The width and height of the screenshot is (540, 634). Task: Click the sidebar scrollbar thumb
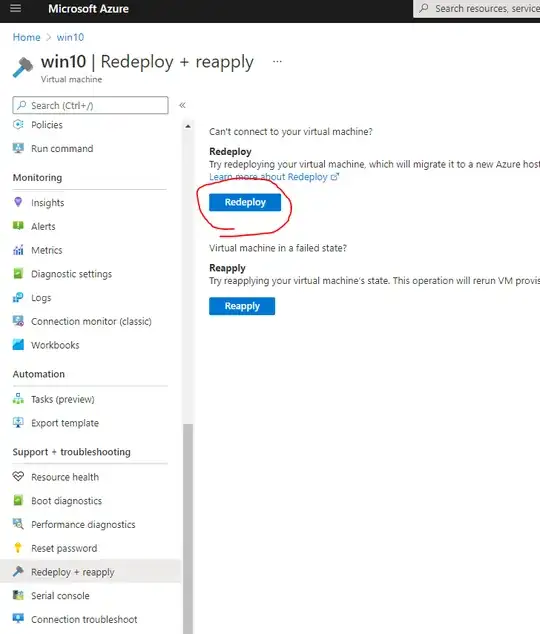coord(188,529)
